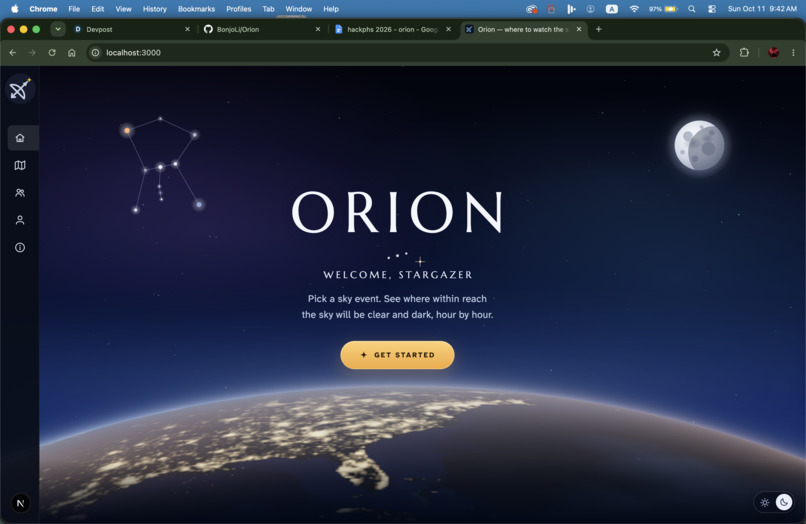Click the Chrome home button
Screen dimensions: 806x524
[72, 52]
